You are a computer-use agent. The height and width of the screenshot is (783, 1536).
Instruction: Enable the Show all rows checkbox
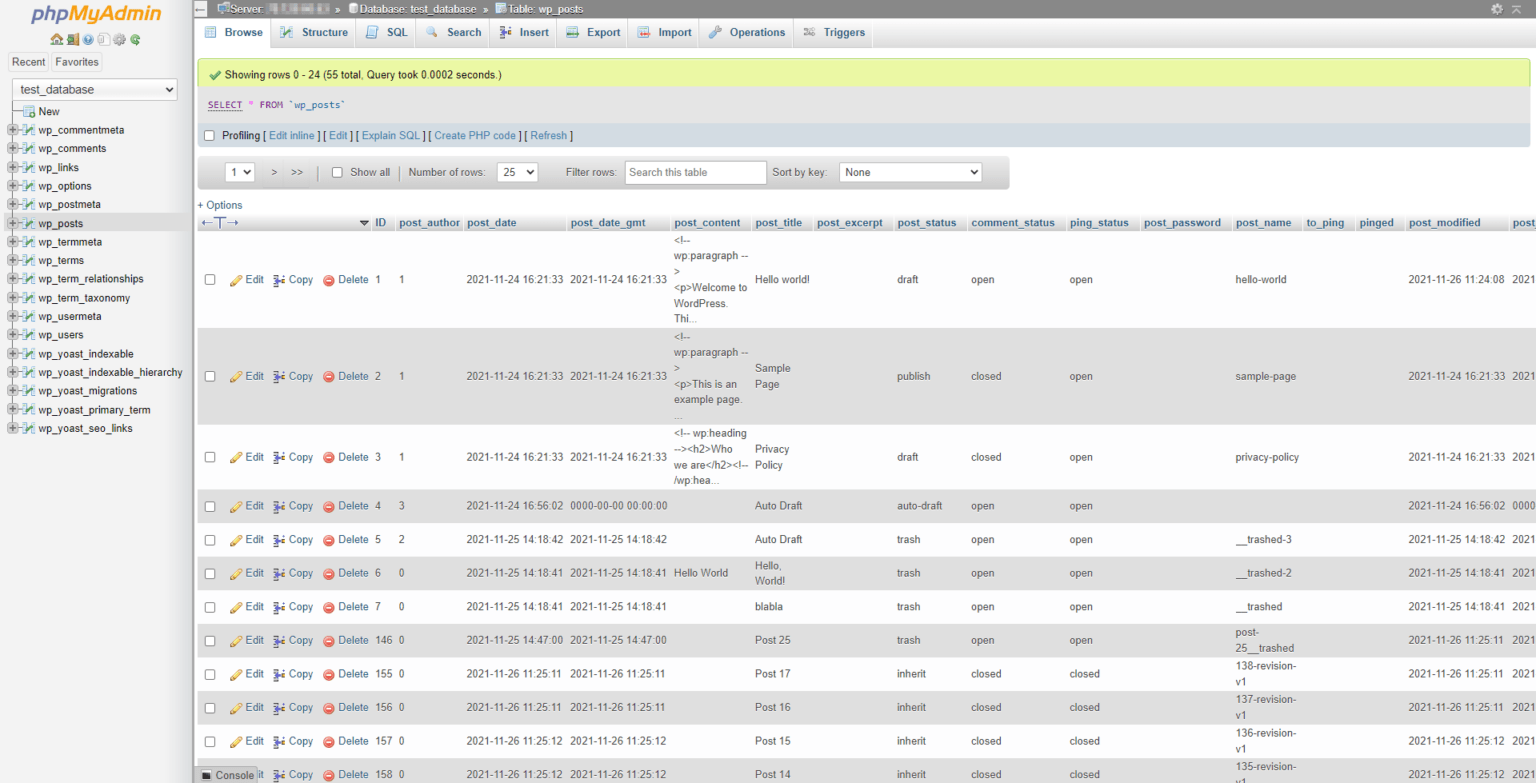[337, 171]
